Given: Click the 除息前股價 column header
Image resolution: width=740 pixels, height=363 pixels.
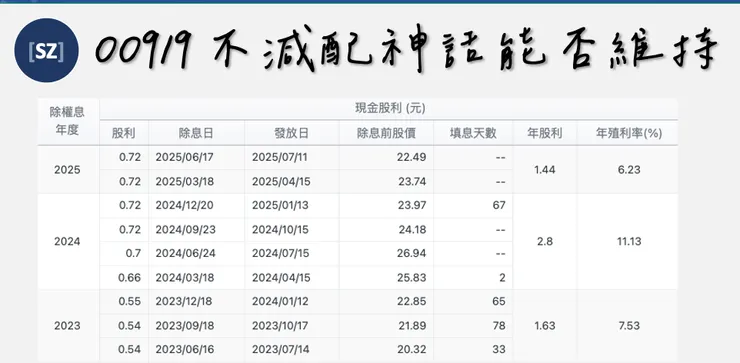Looking at the screenshot, I should pyautogui.click(x=386, y=133).
